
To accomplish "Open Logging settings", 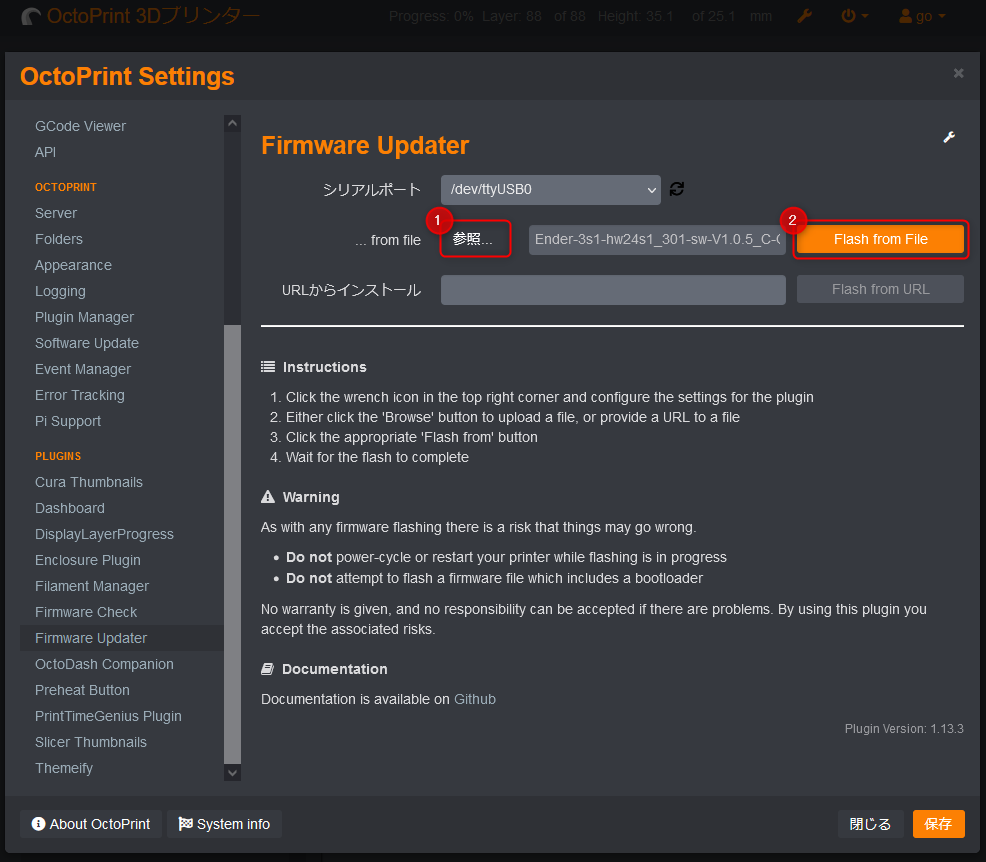I will (60, 290).
